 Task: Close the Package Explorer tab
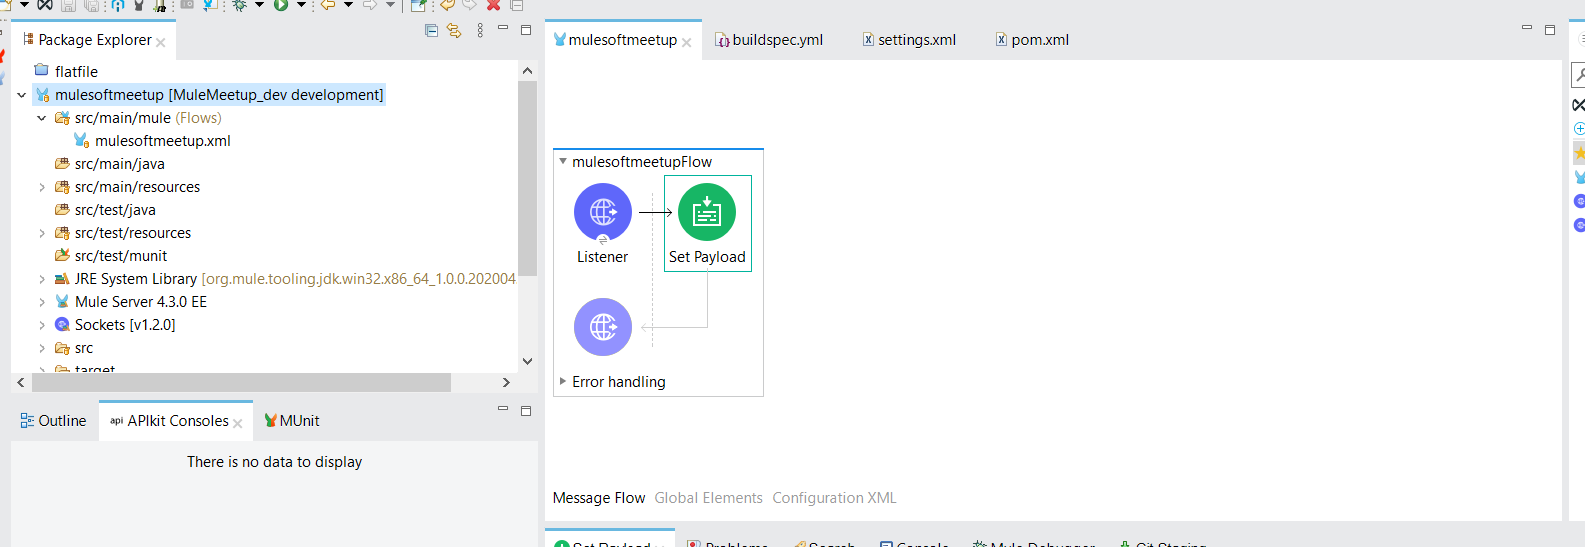pos(160,42)
